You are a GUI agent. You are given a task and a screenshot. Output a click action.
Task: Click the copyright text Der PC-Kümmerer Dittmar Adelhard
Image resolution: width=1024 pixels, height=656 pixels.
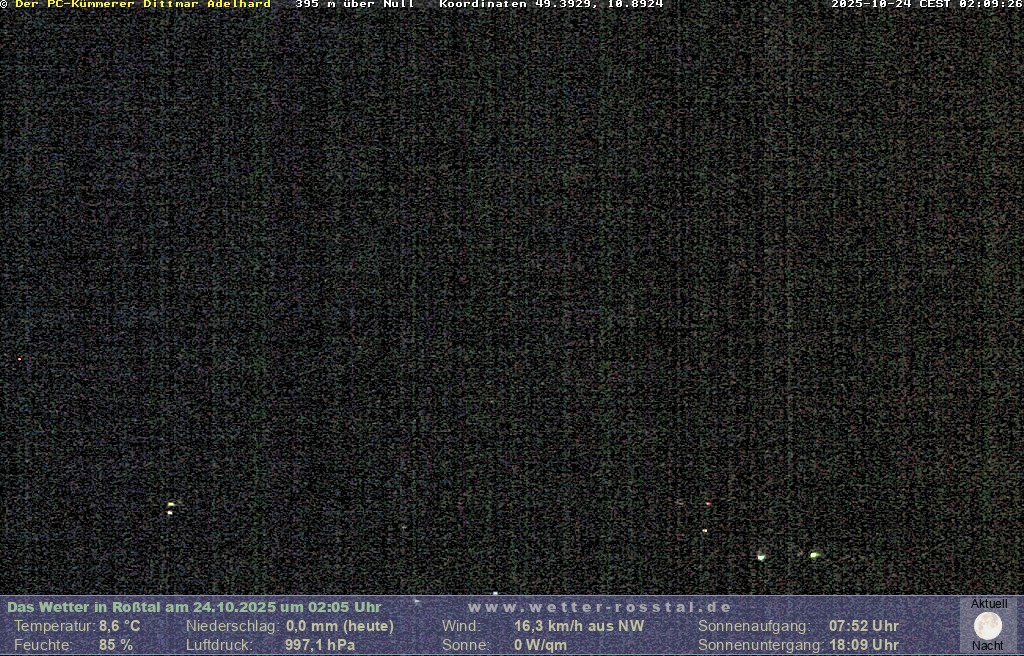pyautogui.click(x=142, y=5)
